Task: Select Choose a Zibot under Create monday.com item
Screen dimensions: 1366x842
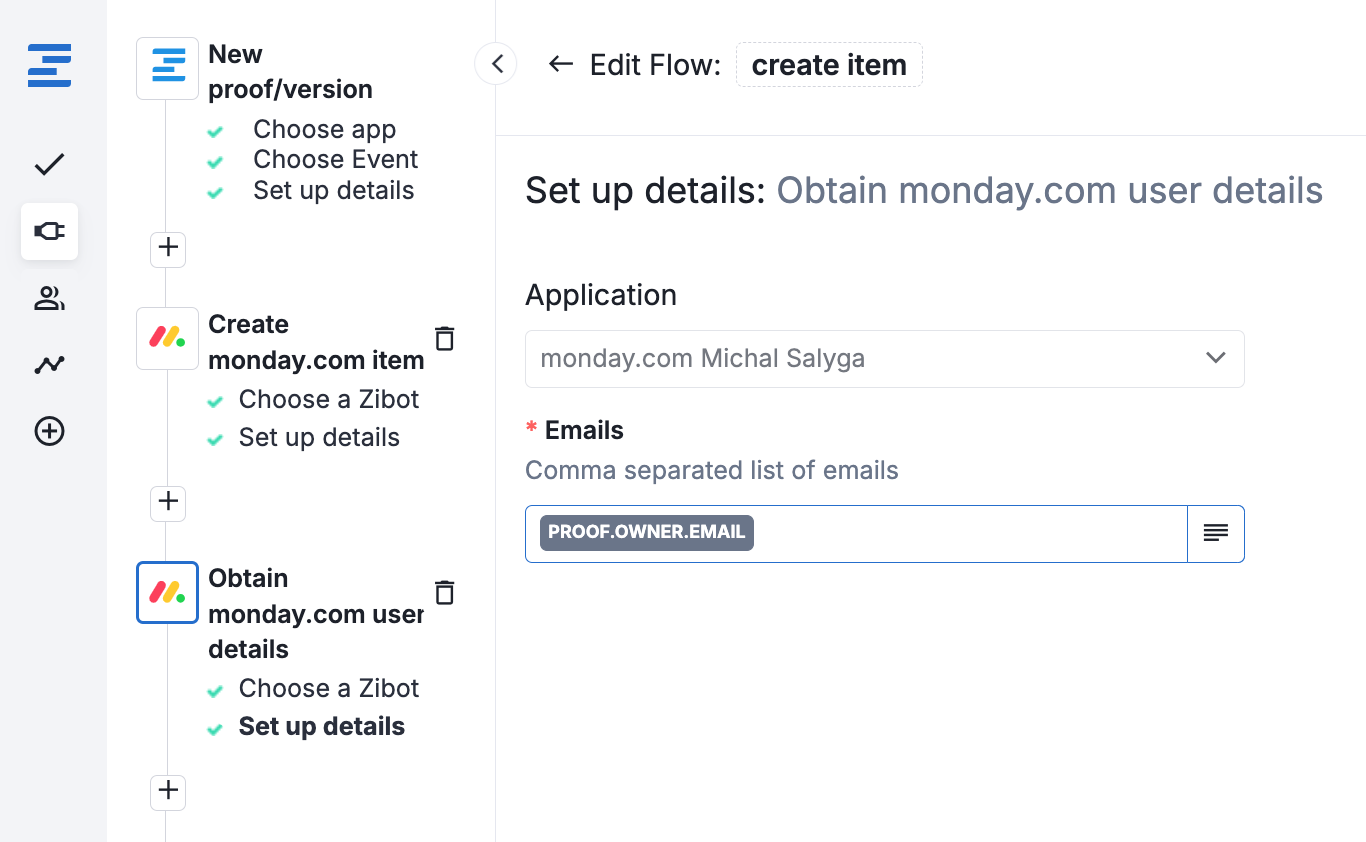Action: point(328,400)
